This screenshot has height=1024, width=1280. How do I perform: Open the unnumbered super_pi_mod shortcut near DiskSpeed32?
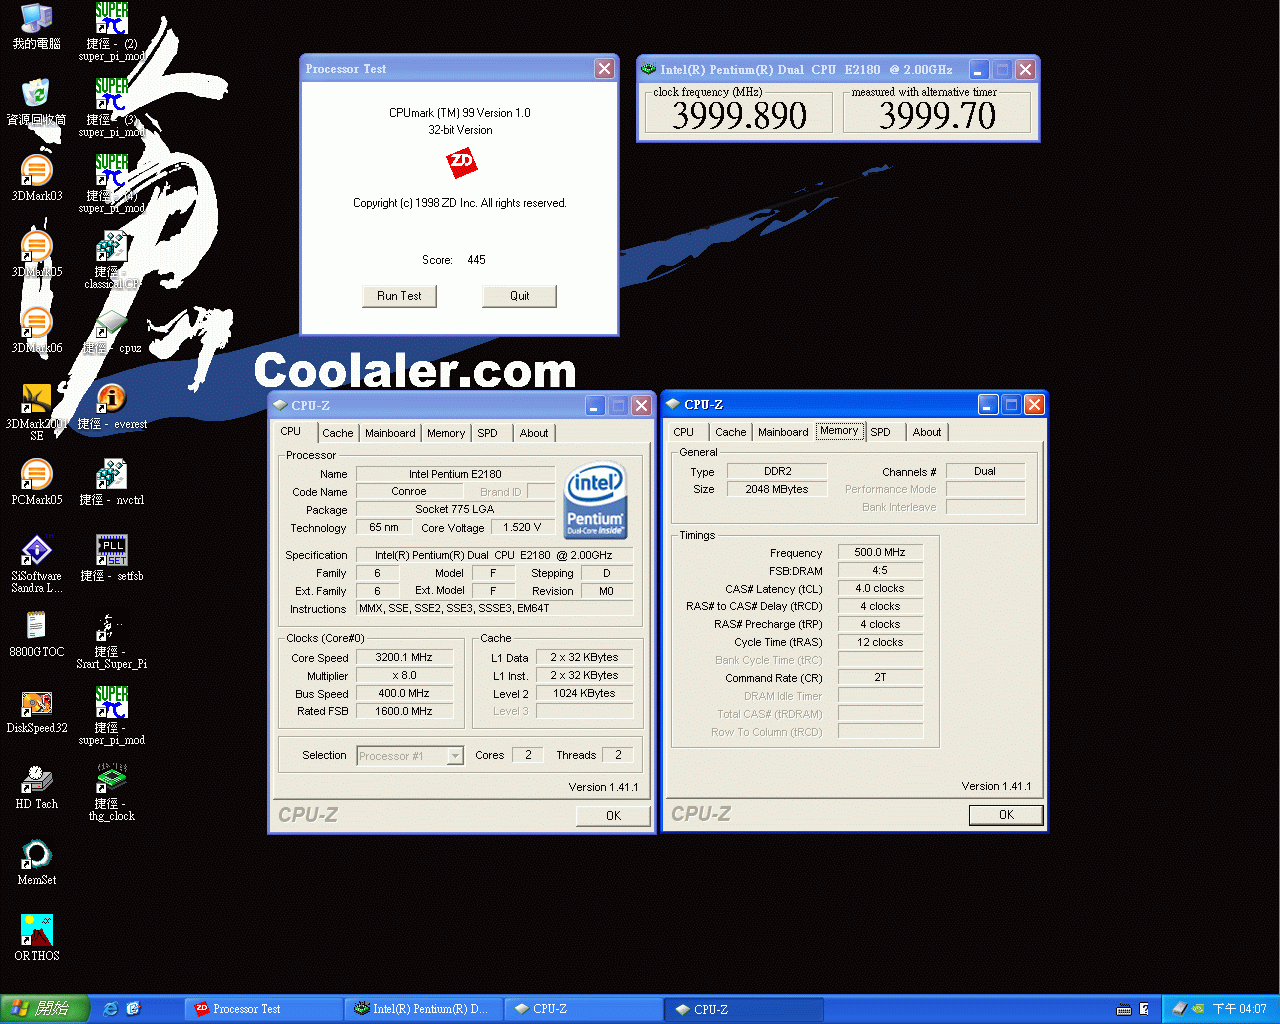click(112, 717)
